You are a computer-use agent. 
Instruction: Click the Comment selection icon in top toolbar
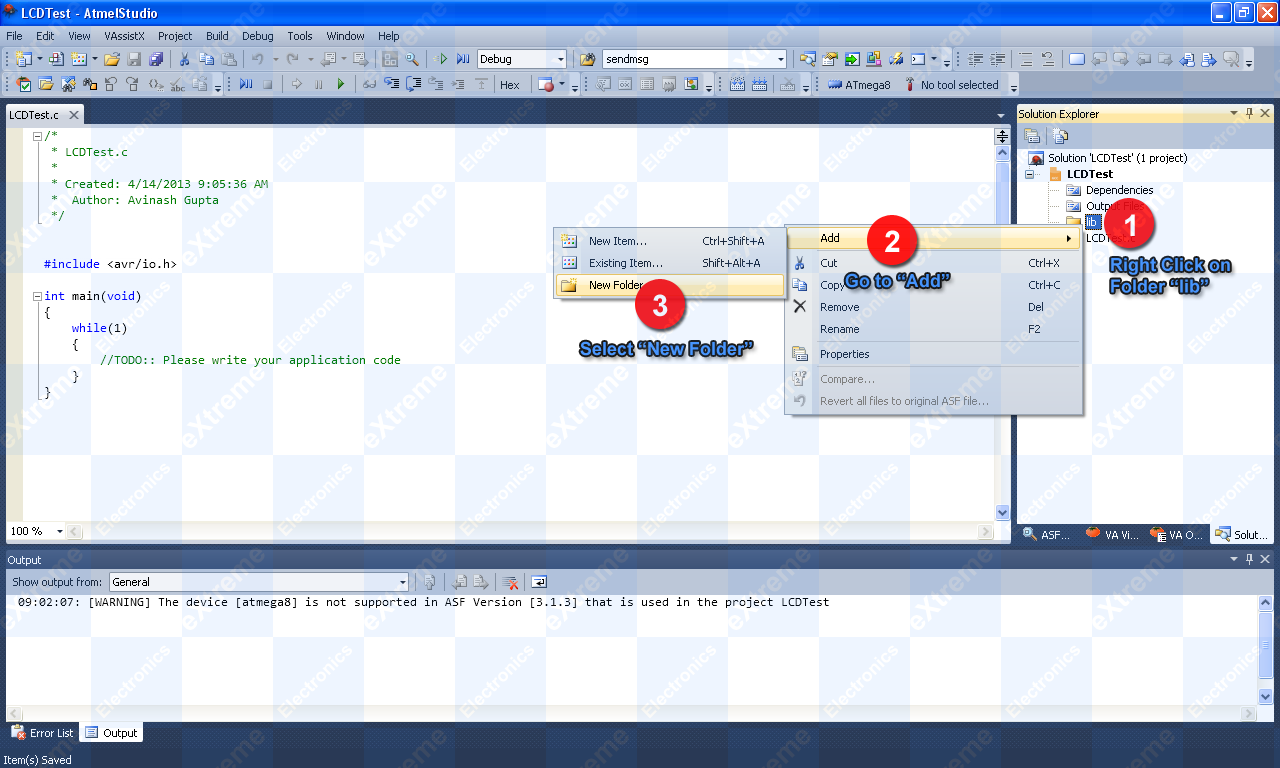(1026, 59)
